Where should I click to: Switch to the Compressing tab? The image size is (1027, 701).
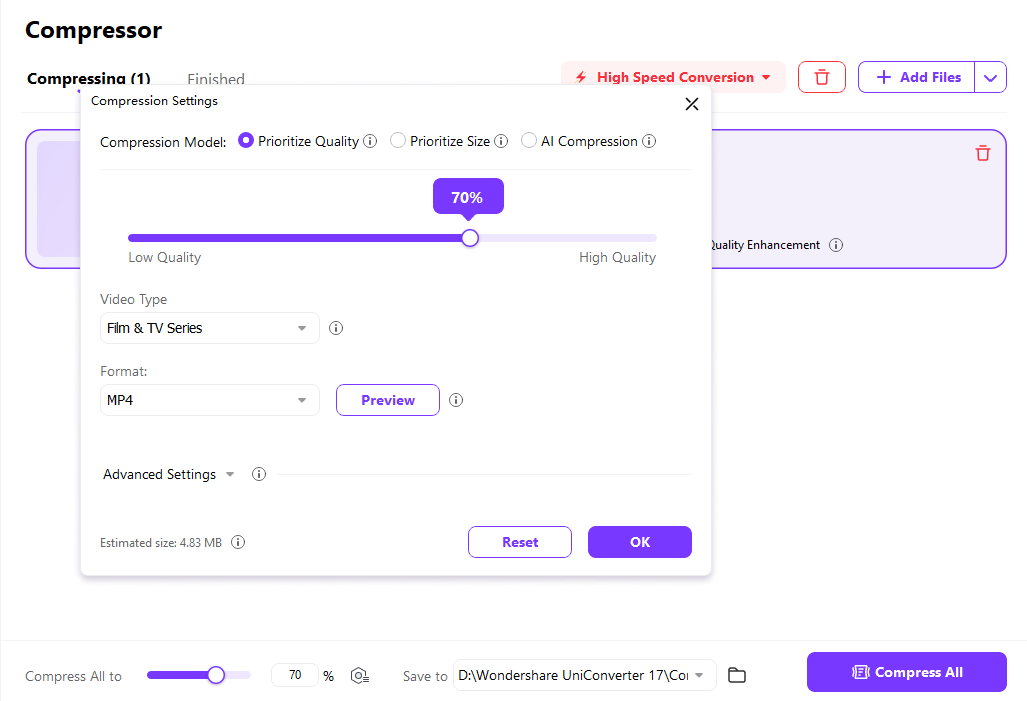tap(88, 79)
